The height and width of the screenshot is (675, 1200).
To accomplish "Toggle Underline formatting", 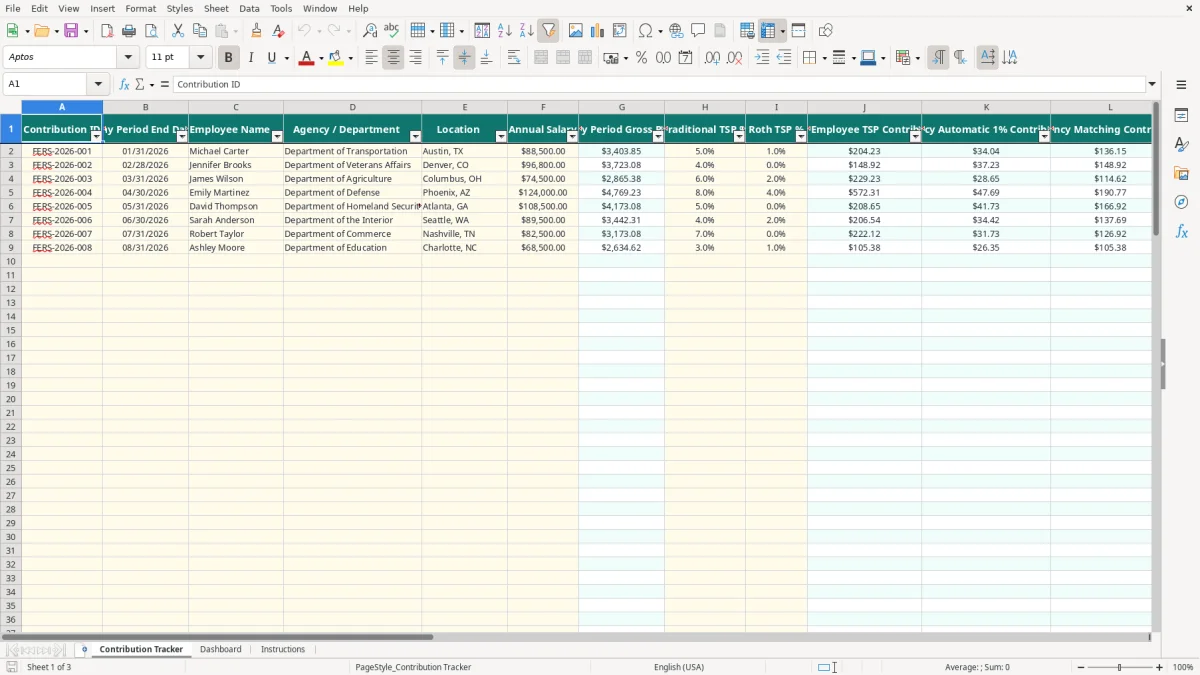I will point(271,58).
